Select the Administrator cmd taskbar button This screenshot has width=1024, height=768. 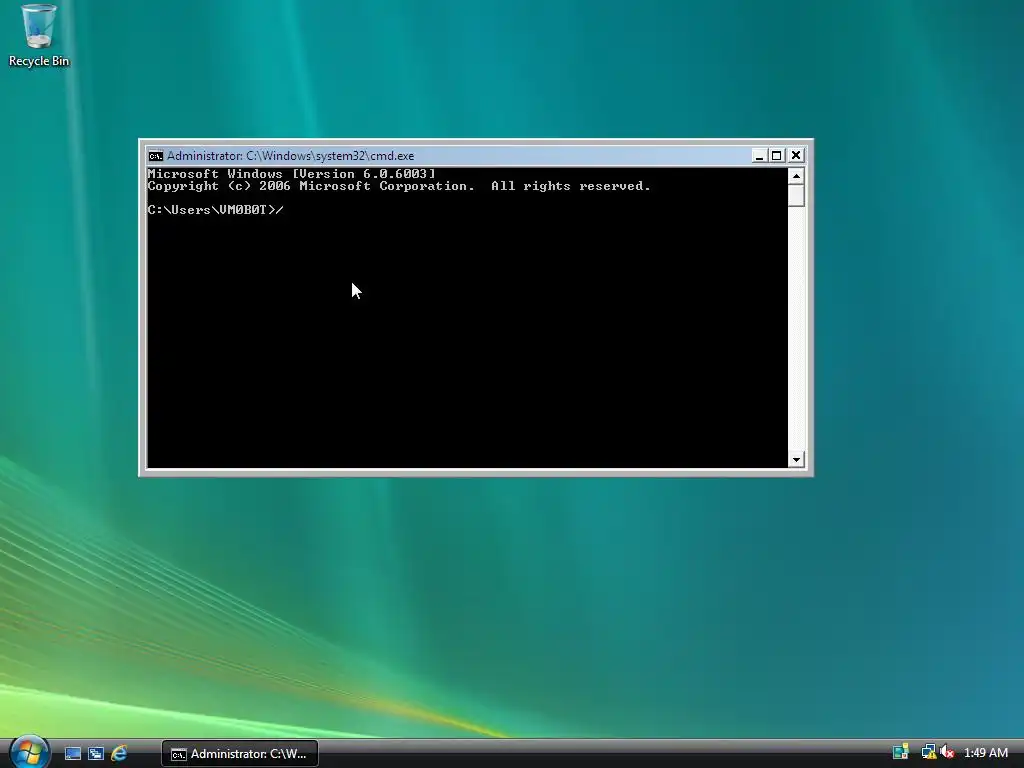coord(240,754)
